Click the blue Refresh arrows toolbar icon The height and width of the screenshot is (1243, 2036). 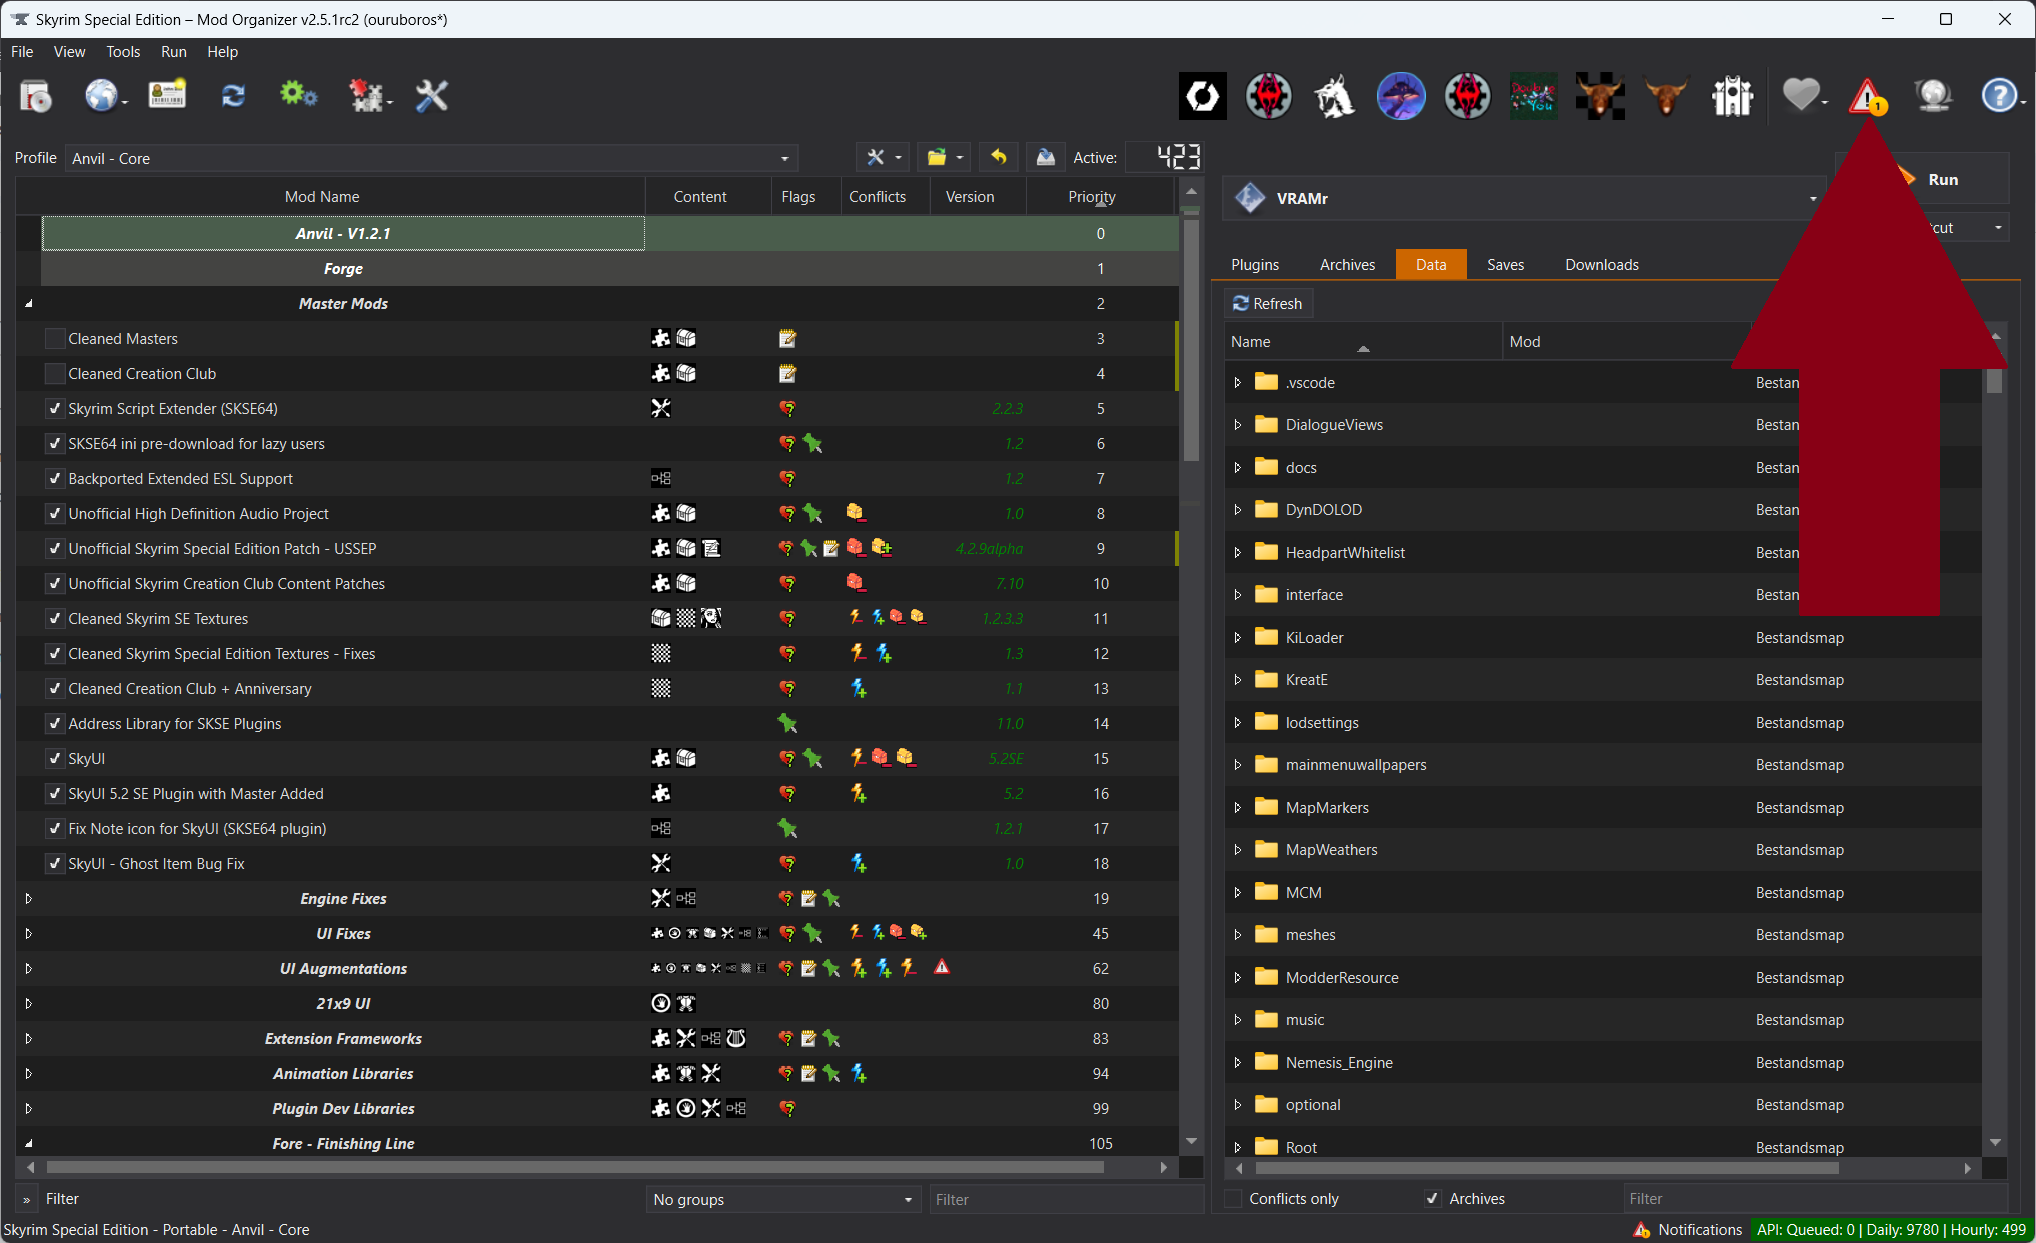point(233,96)
